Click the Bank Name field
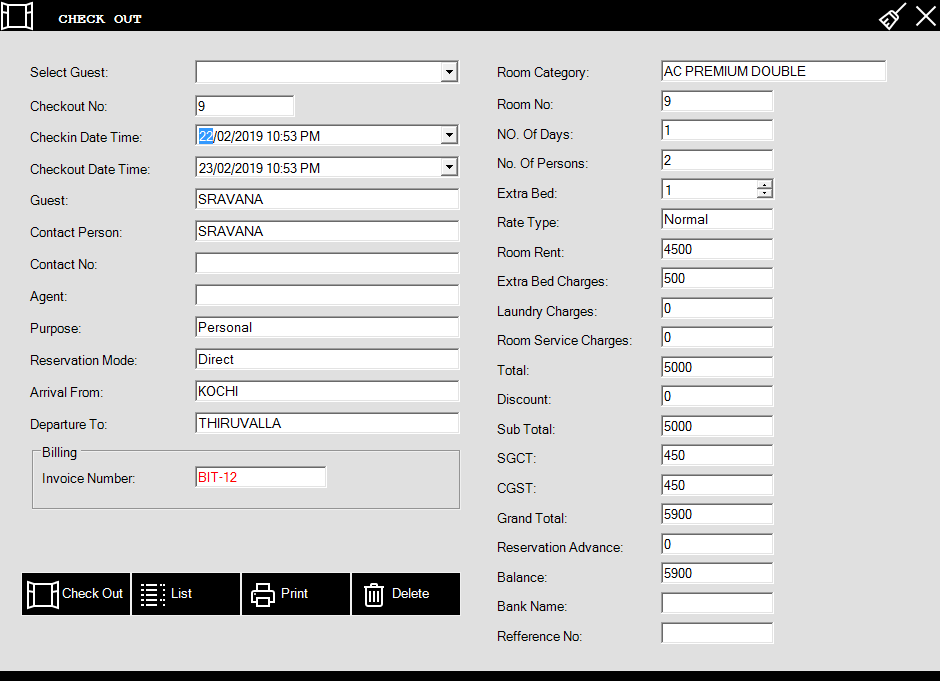 717,604
